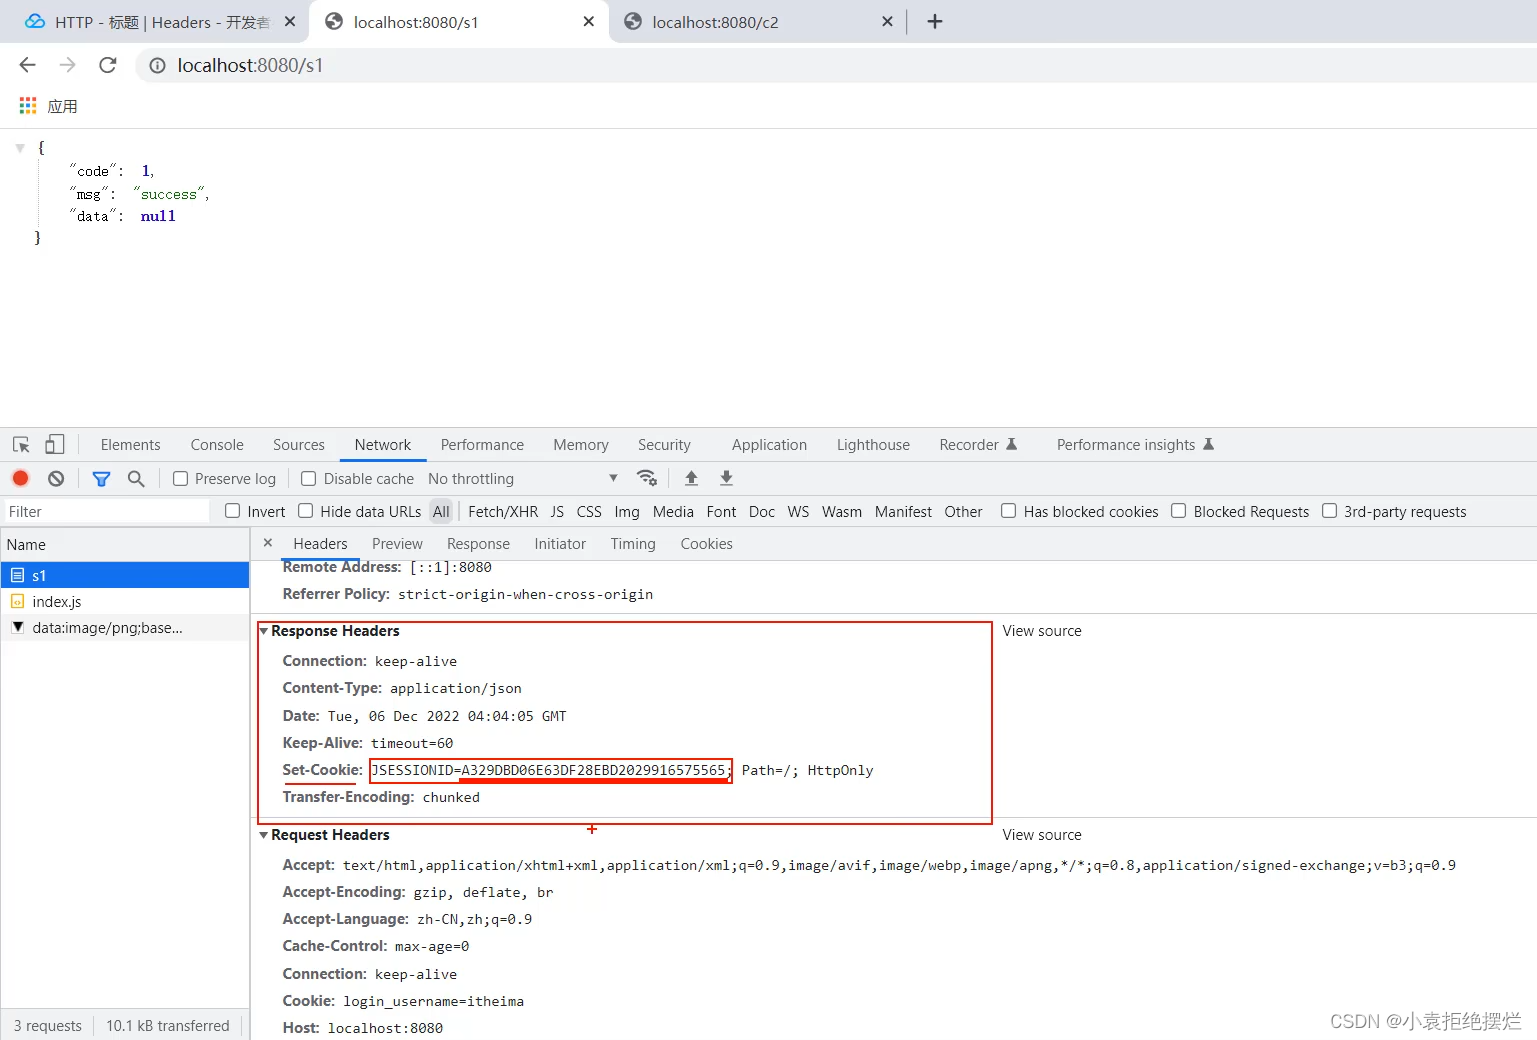The height and width of the screenshot is (1040, 1537).
Task: Check Blocked Requests
Action: 1179,511
